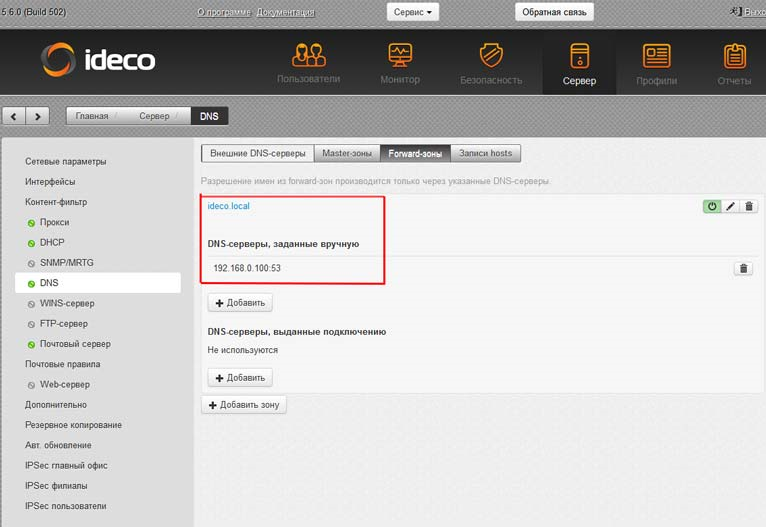Screen dimensions: 766x527
Task: Go to Сервер in the breadcrumb
Action: (154, 116)
